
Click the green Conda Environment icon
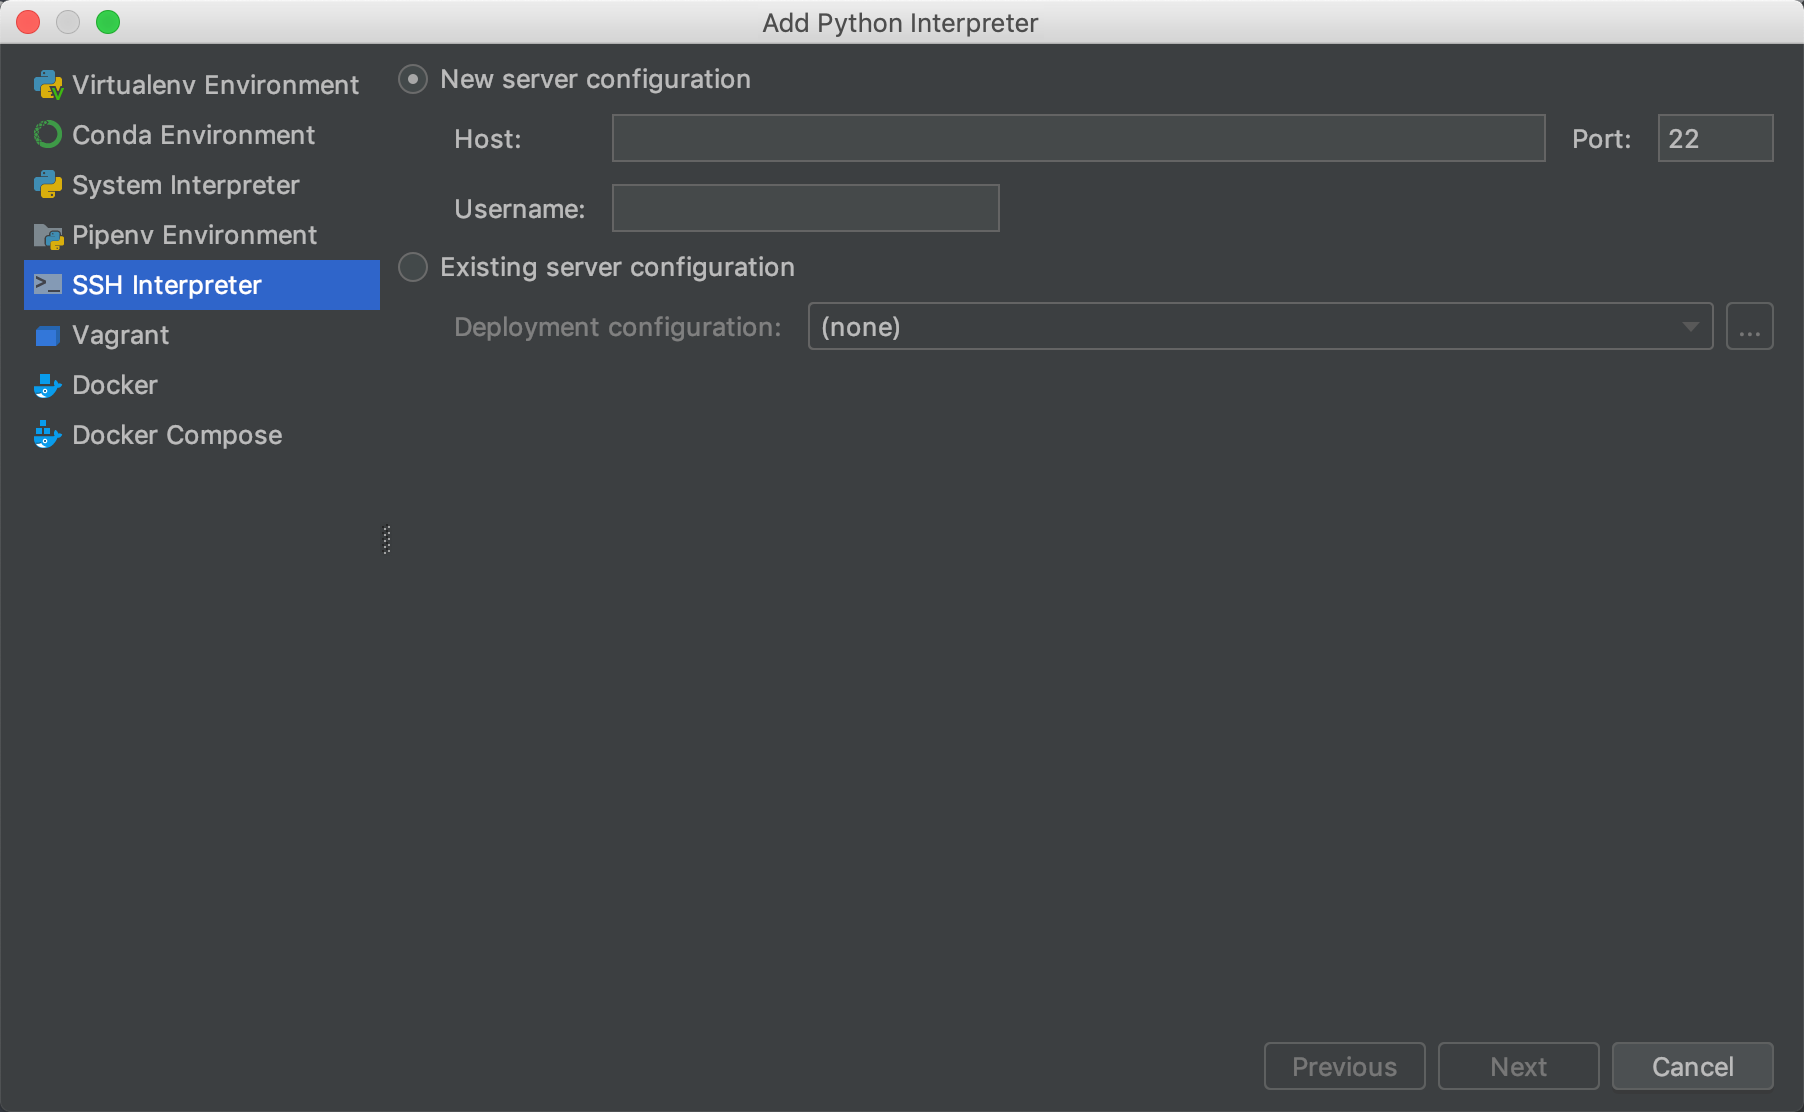[48, 135]
